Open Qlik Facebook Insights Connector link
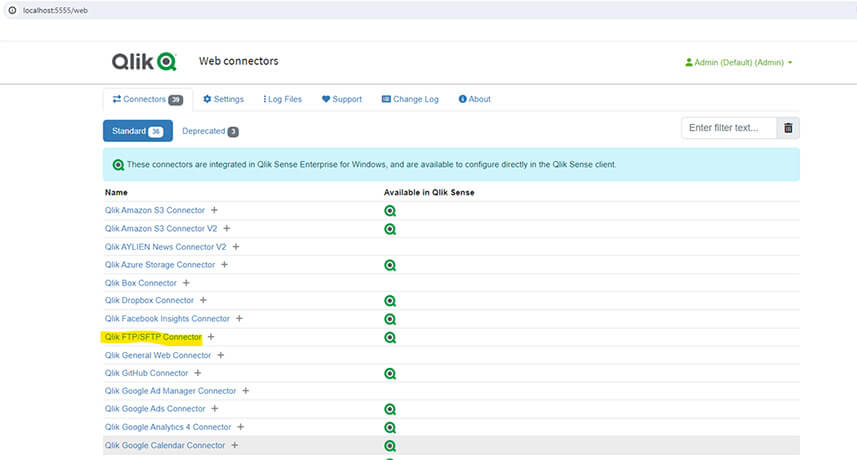This screenshot has width=857, height=460. pos(167,319)
